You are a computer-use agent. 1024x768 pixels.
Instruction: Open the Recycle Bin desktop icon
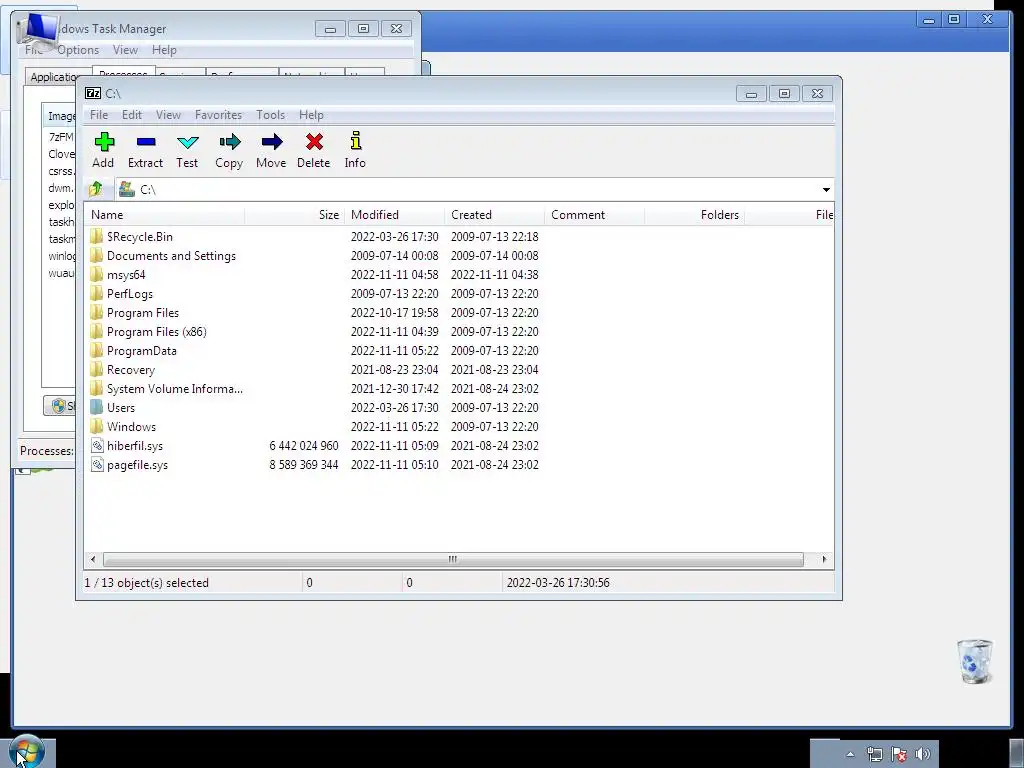coord(975,662)
